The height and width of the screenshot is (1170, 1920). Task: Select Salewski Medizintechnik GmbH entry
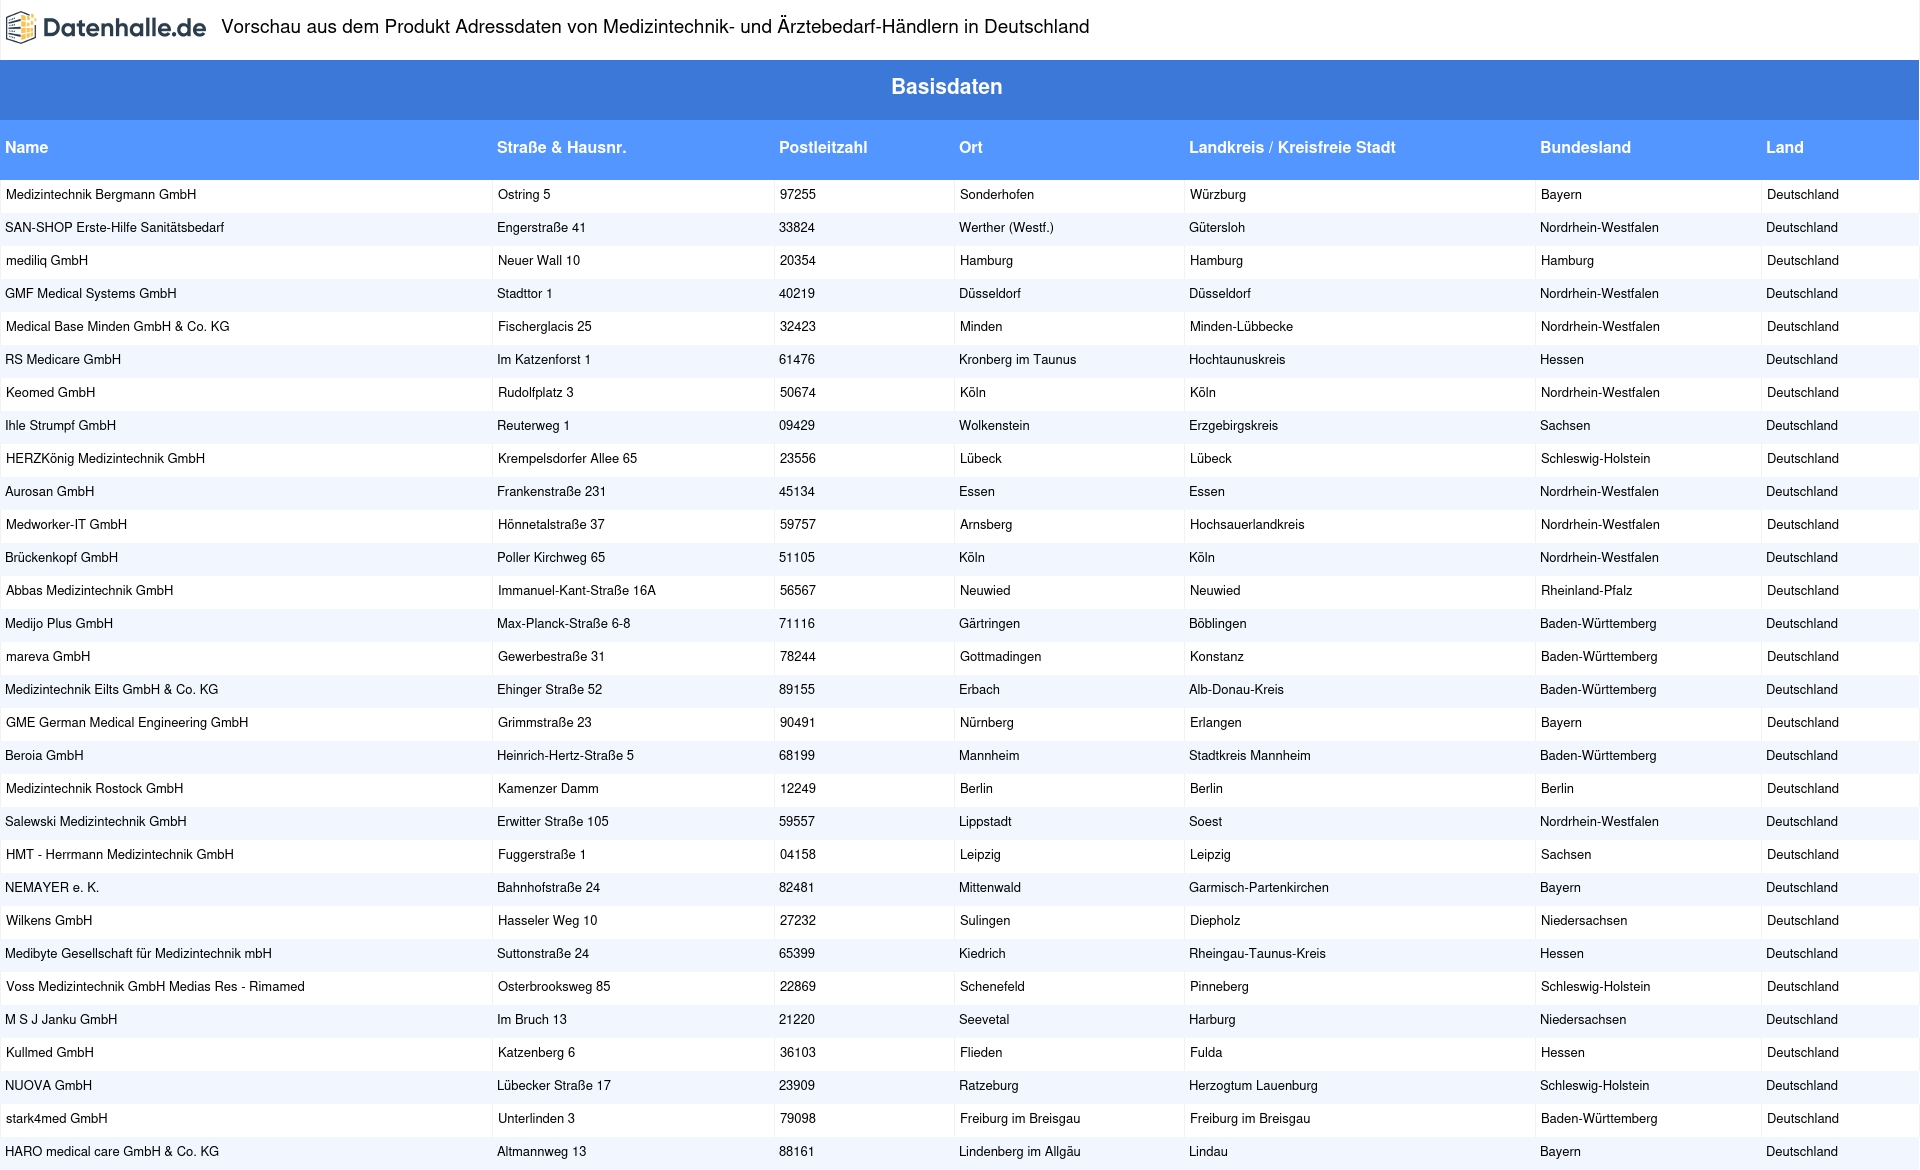click(96, 822)
